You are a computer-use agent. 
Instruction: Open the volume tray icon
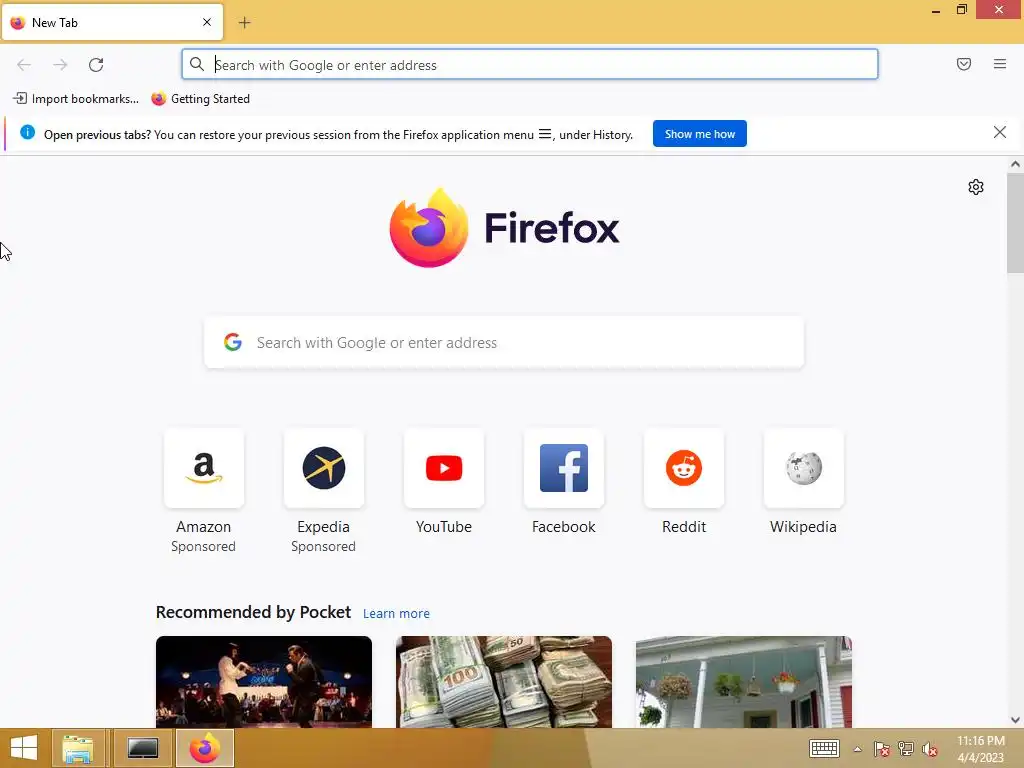click(930, 749)
